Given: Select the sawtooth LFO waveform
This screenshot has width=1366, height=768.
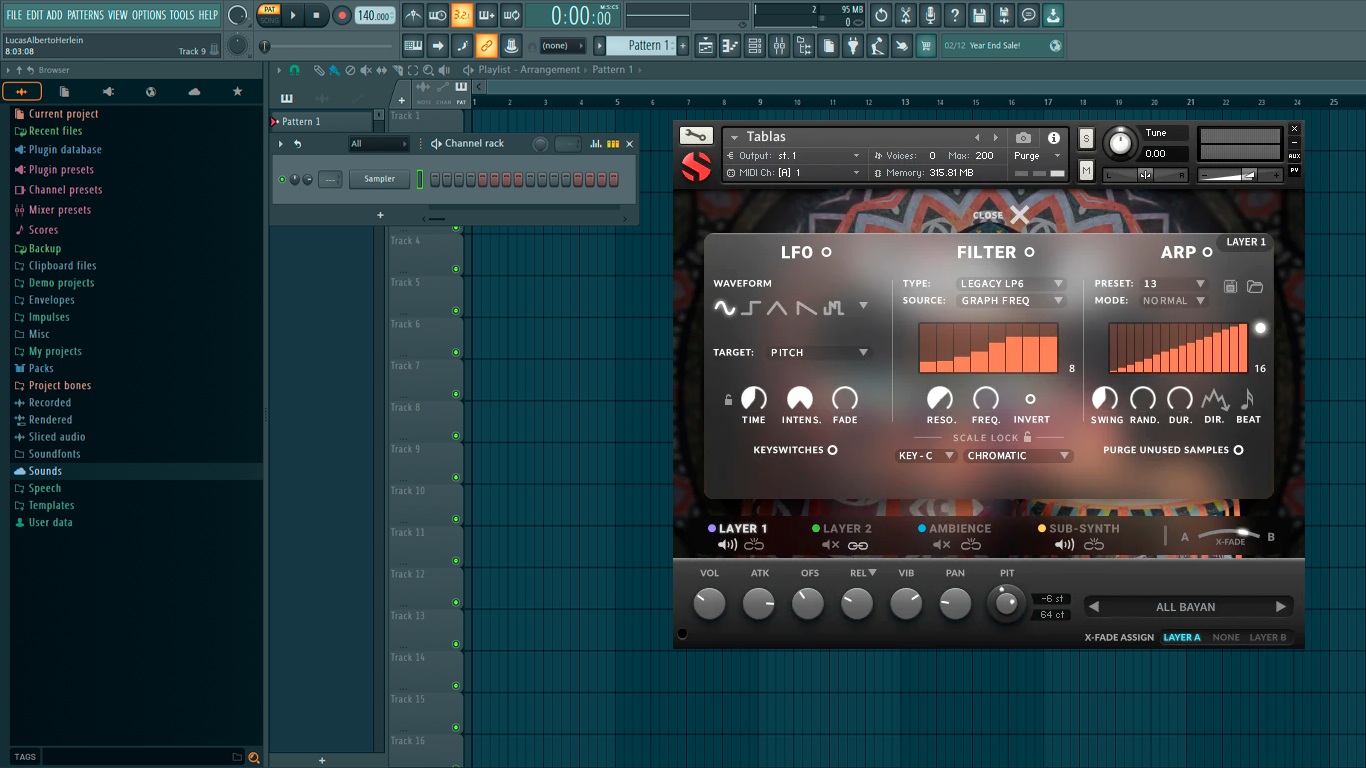Looking at the screenshot, I should 806,308.
